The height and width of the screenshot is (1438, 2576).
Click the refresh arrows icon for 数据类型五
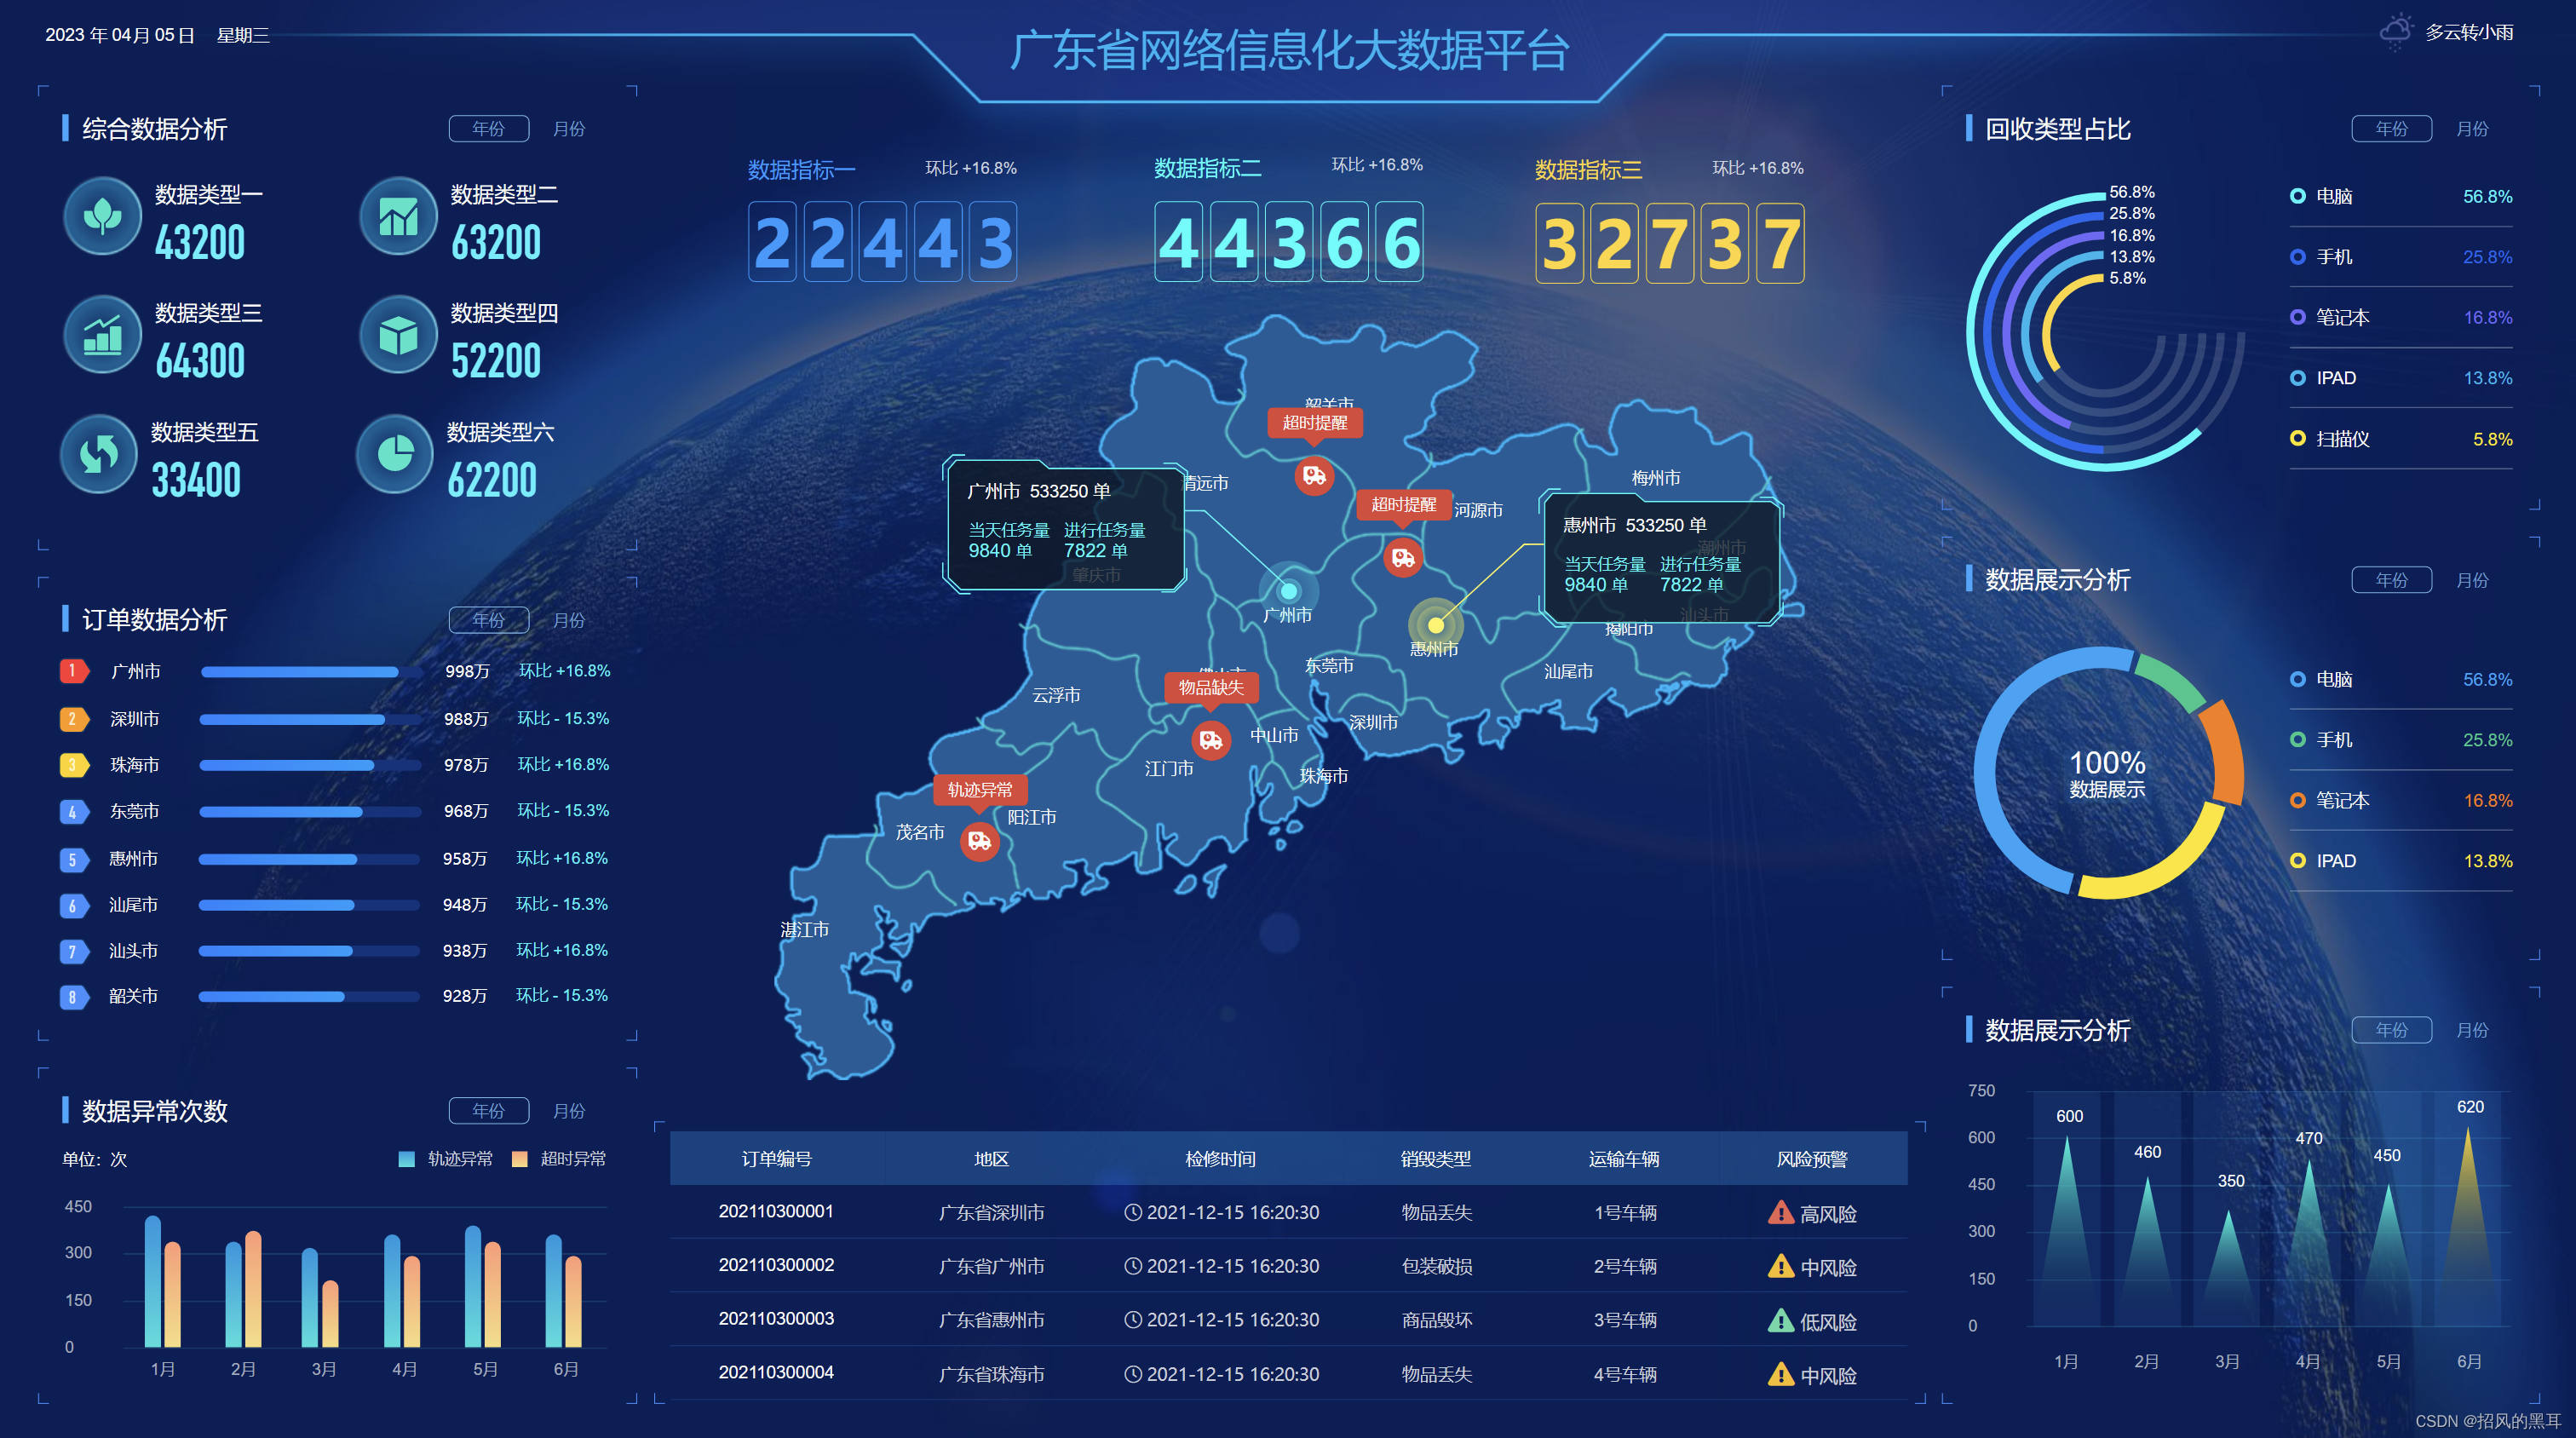point(99,455)
